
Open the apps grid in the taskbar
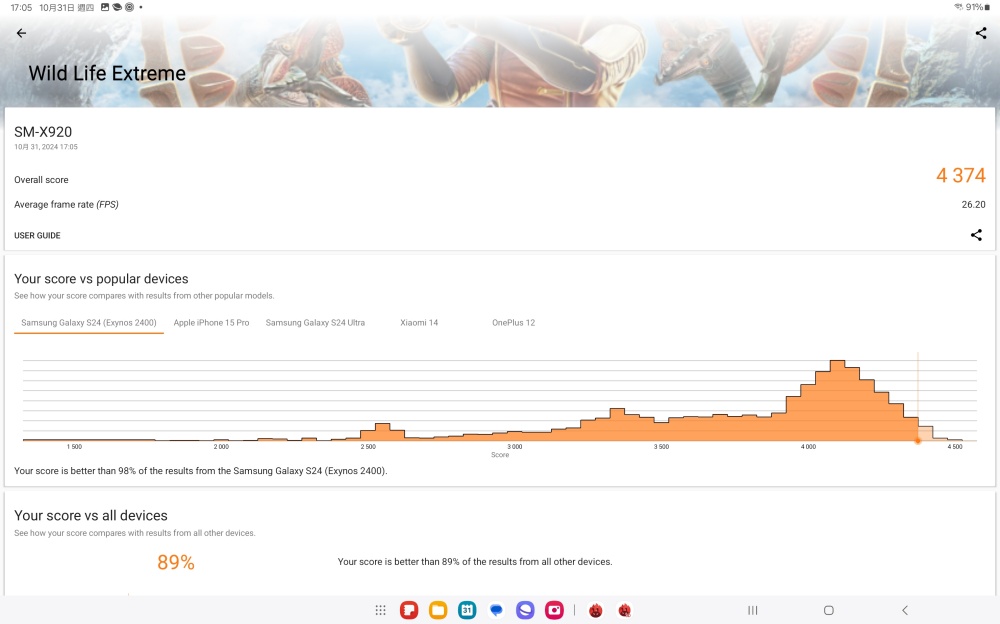coord(381,611)
